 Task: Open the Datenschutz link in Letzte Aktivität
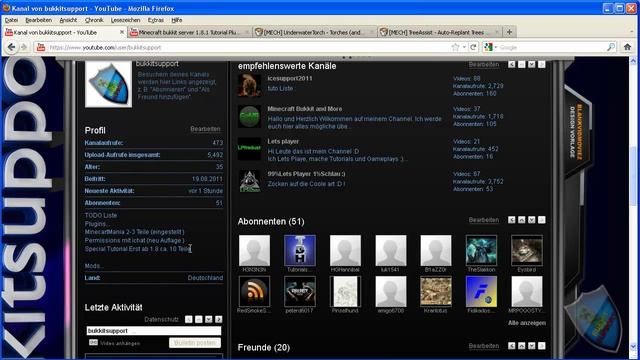click(161, 319)
